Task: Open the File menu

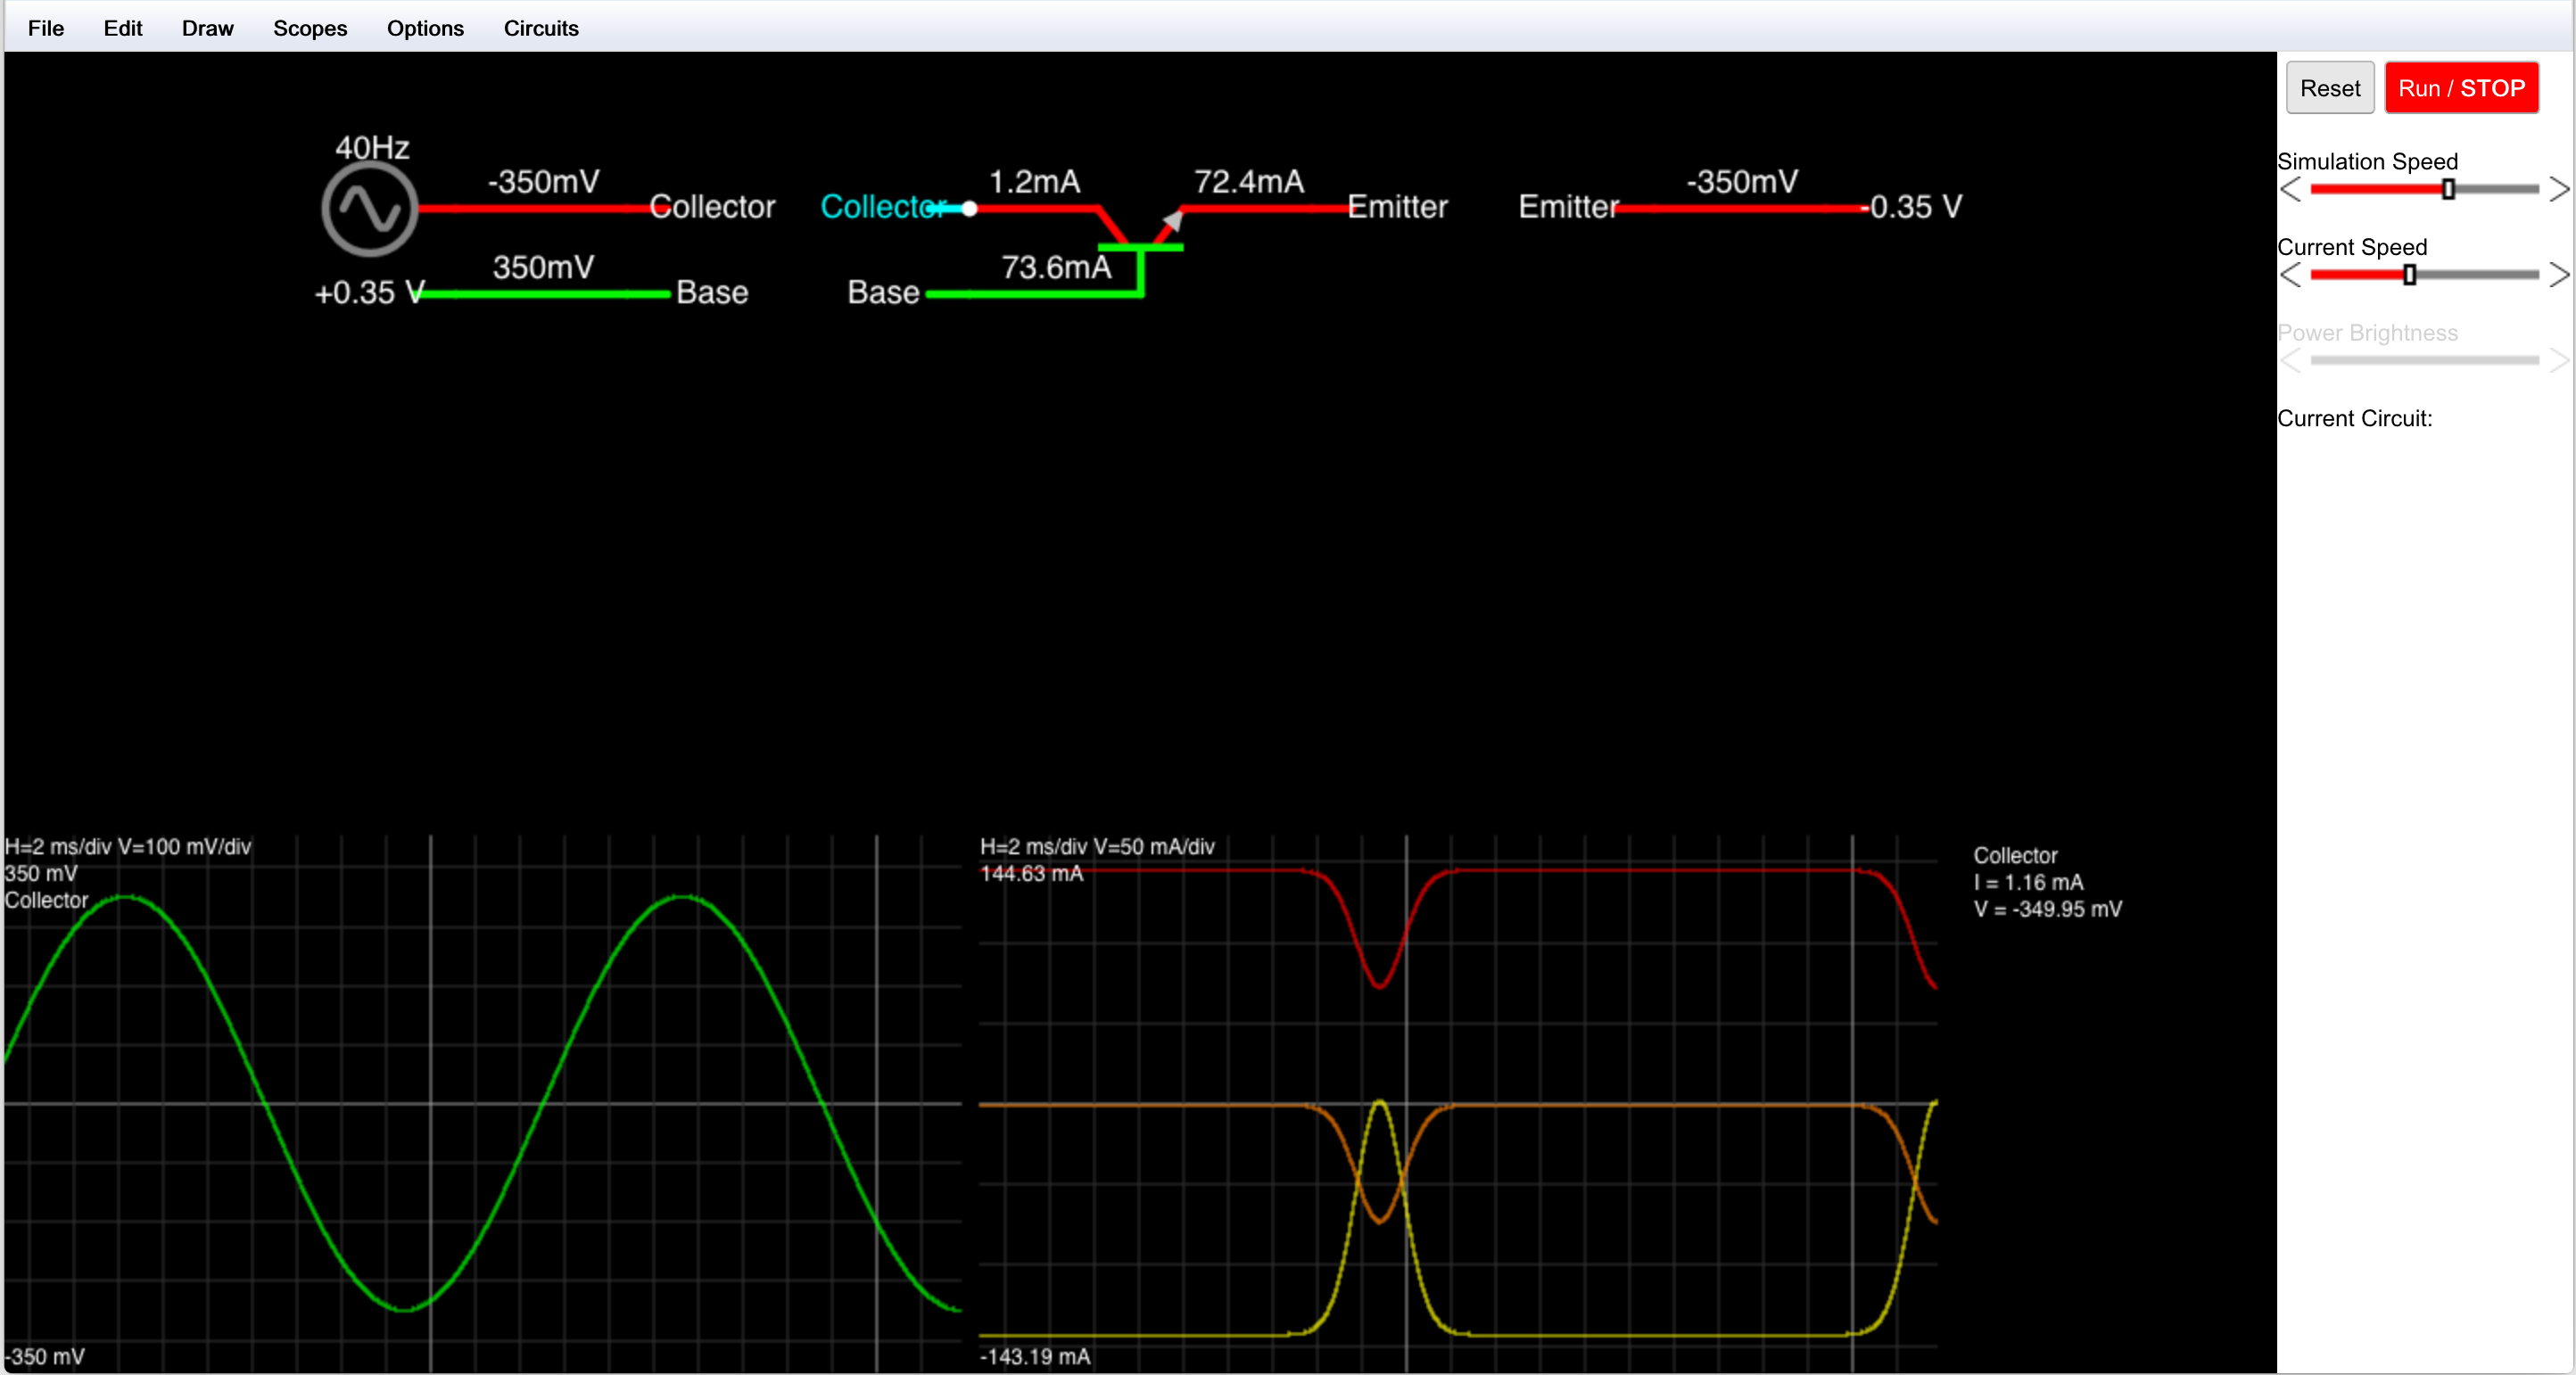Action: tap(46, 28)
